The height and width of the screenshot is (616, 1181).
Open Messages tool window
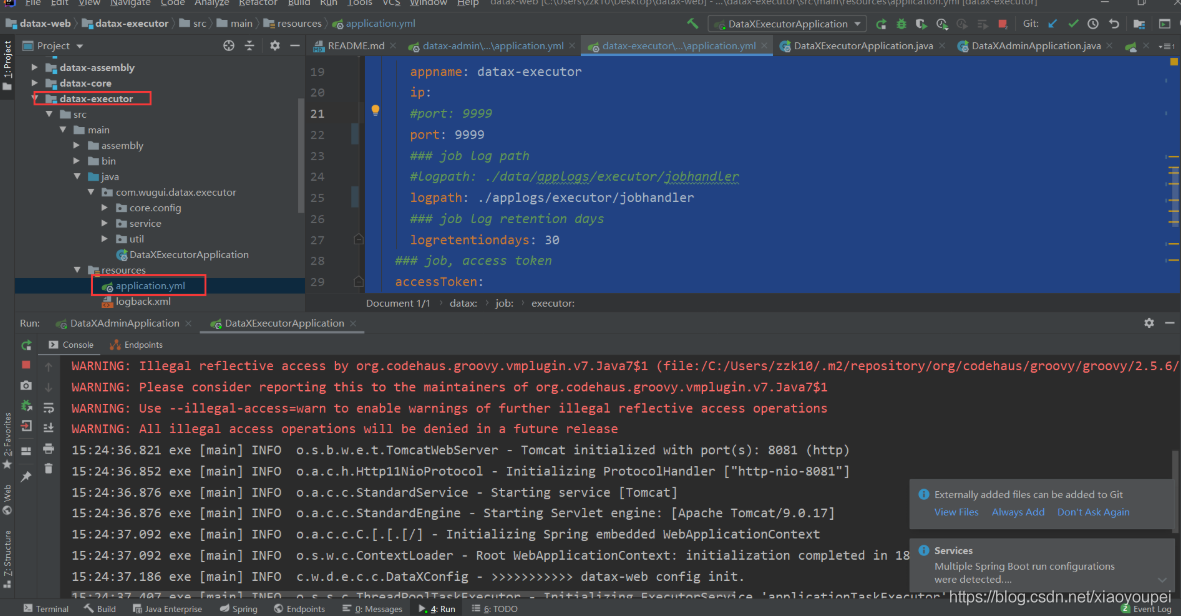pos(372,608)
